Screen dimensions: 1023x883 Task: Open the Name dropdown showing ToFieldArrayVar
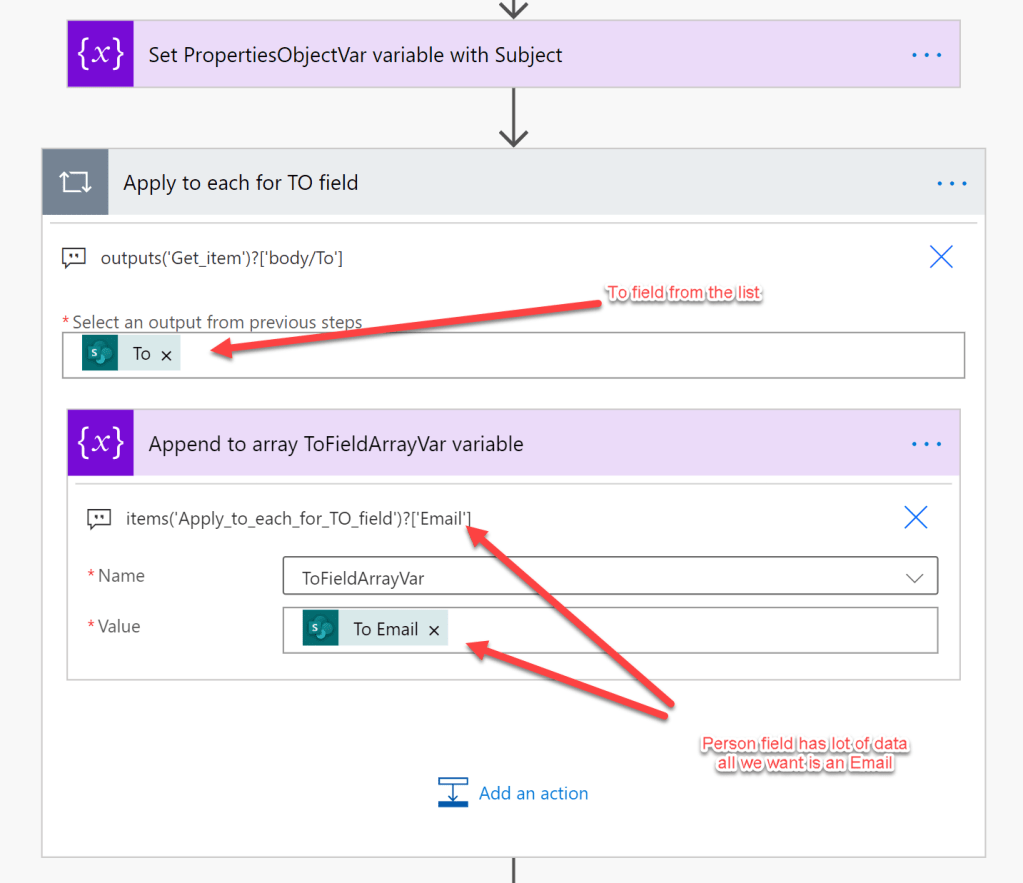[x=913, y=577]
